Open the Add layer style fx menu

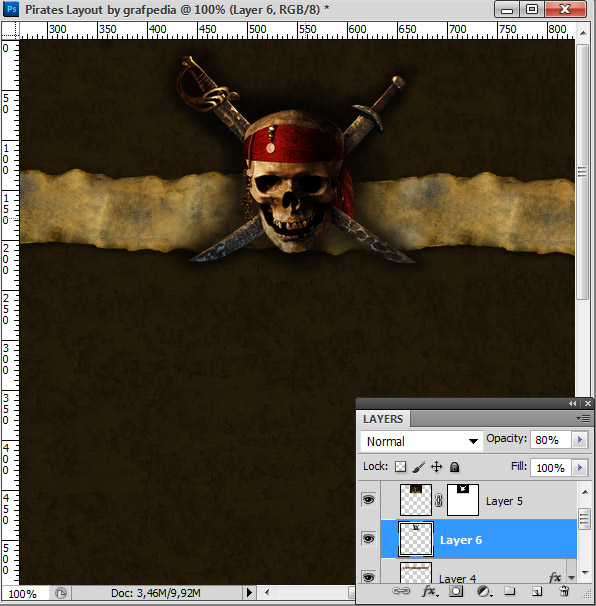[x=429, y=591]
